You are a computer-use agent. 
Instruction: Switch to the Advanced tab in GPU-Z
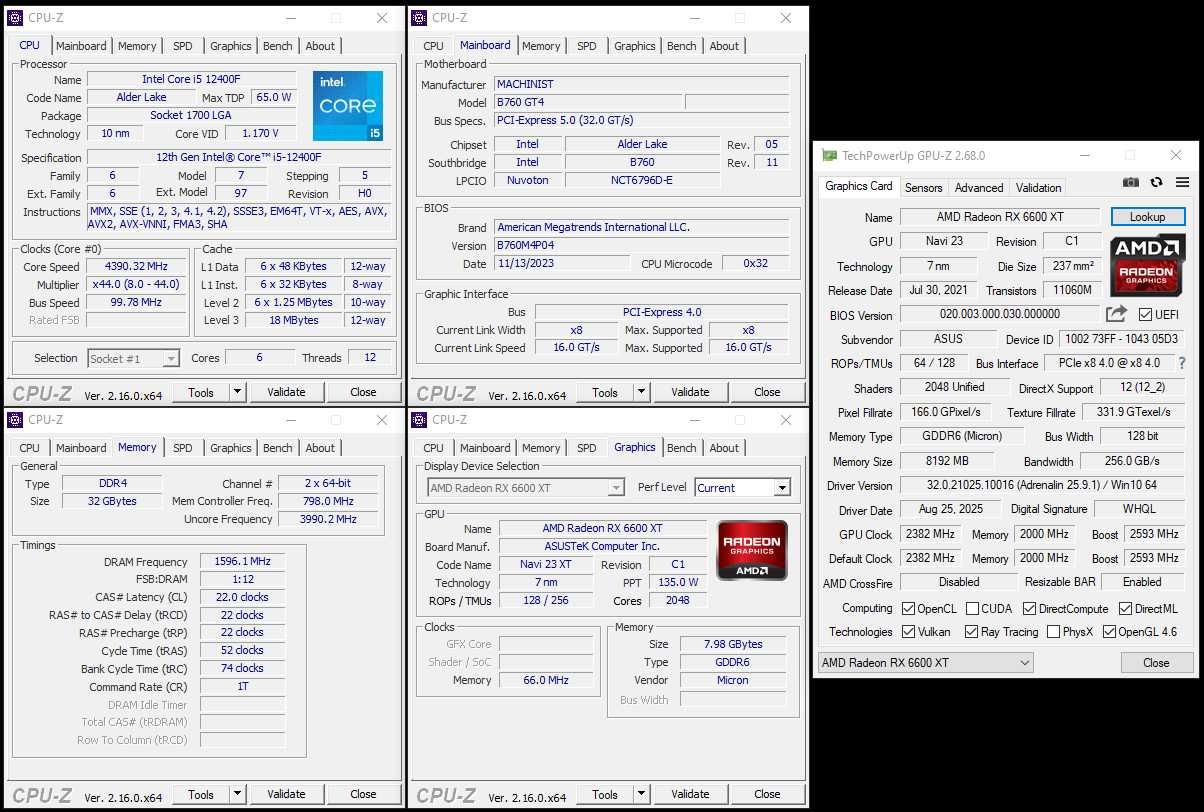point(979,187)
